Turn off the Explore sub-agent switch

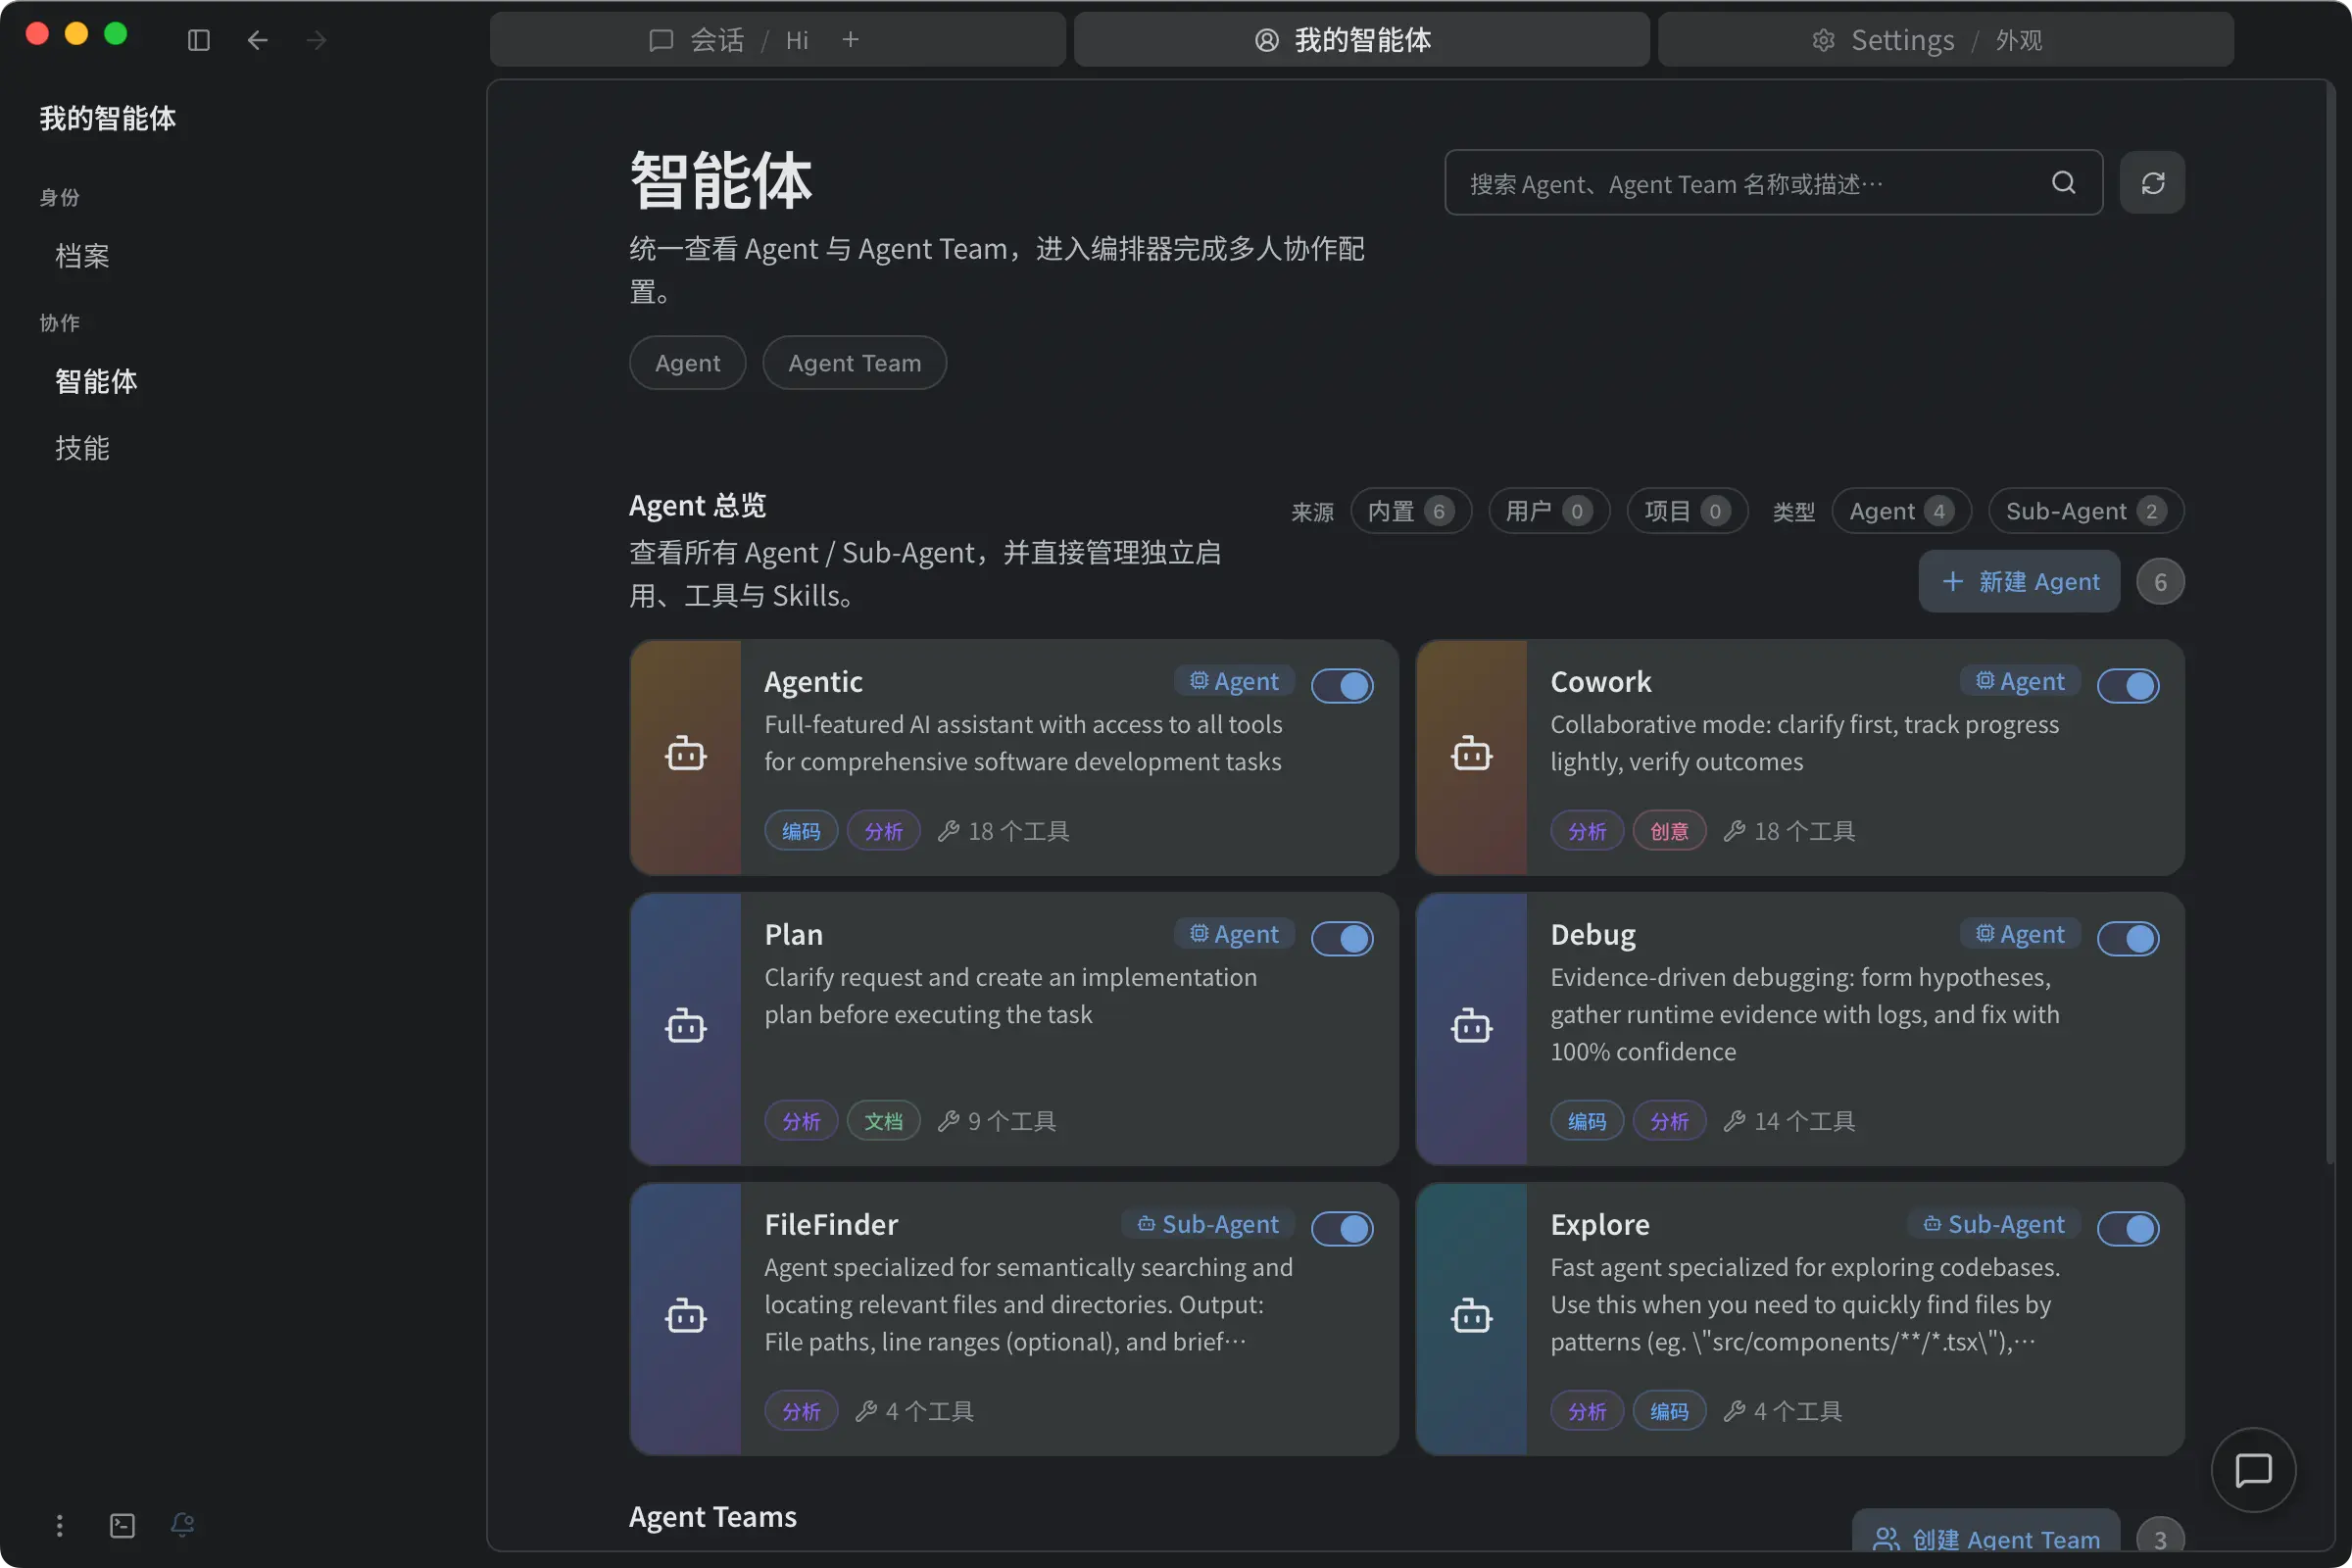click(x=2127, y=1229)
